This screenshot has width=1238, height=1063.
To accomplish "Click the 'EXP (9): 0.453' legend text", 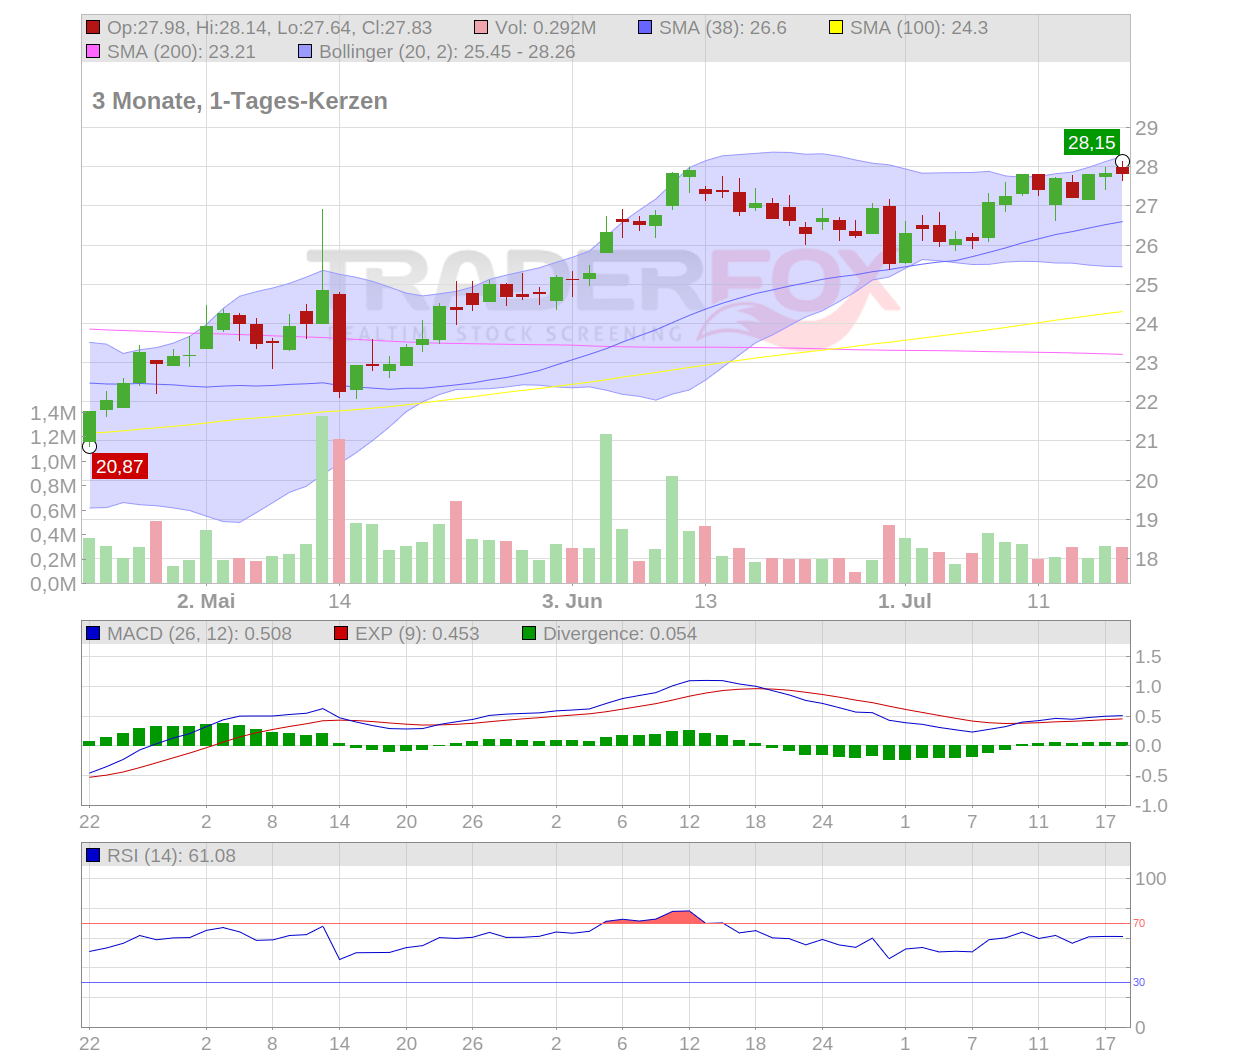I will click(x=417, y=634).
